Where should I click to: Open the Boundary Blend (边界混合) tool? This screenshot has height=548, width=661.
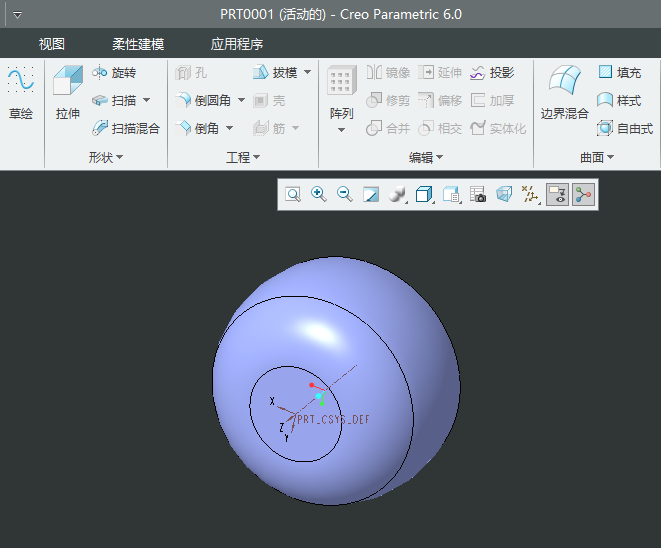[x=564, y=92]
